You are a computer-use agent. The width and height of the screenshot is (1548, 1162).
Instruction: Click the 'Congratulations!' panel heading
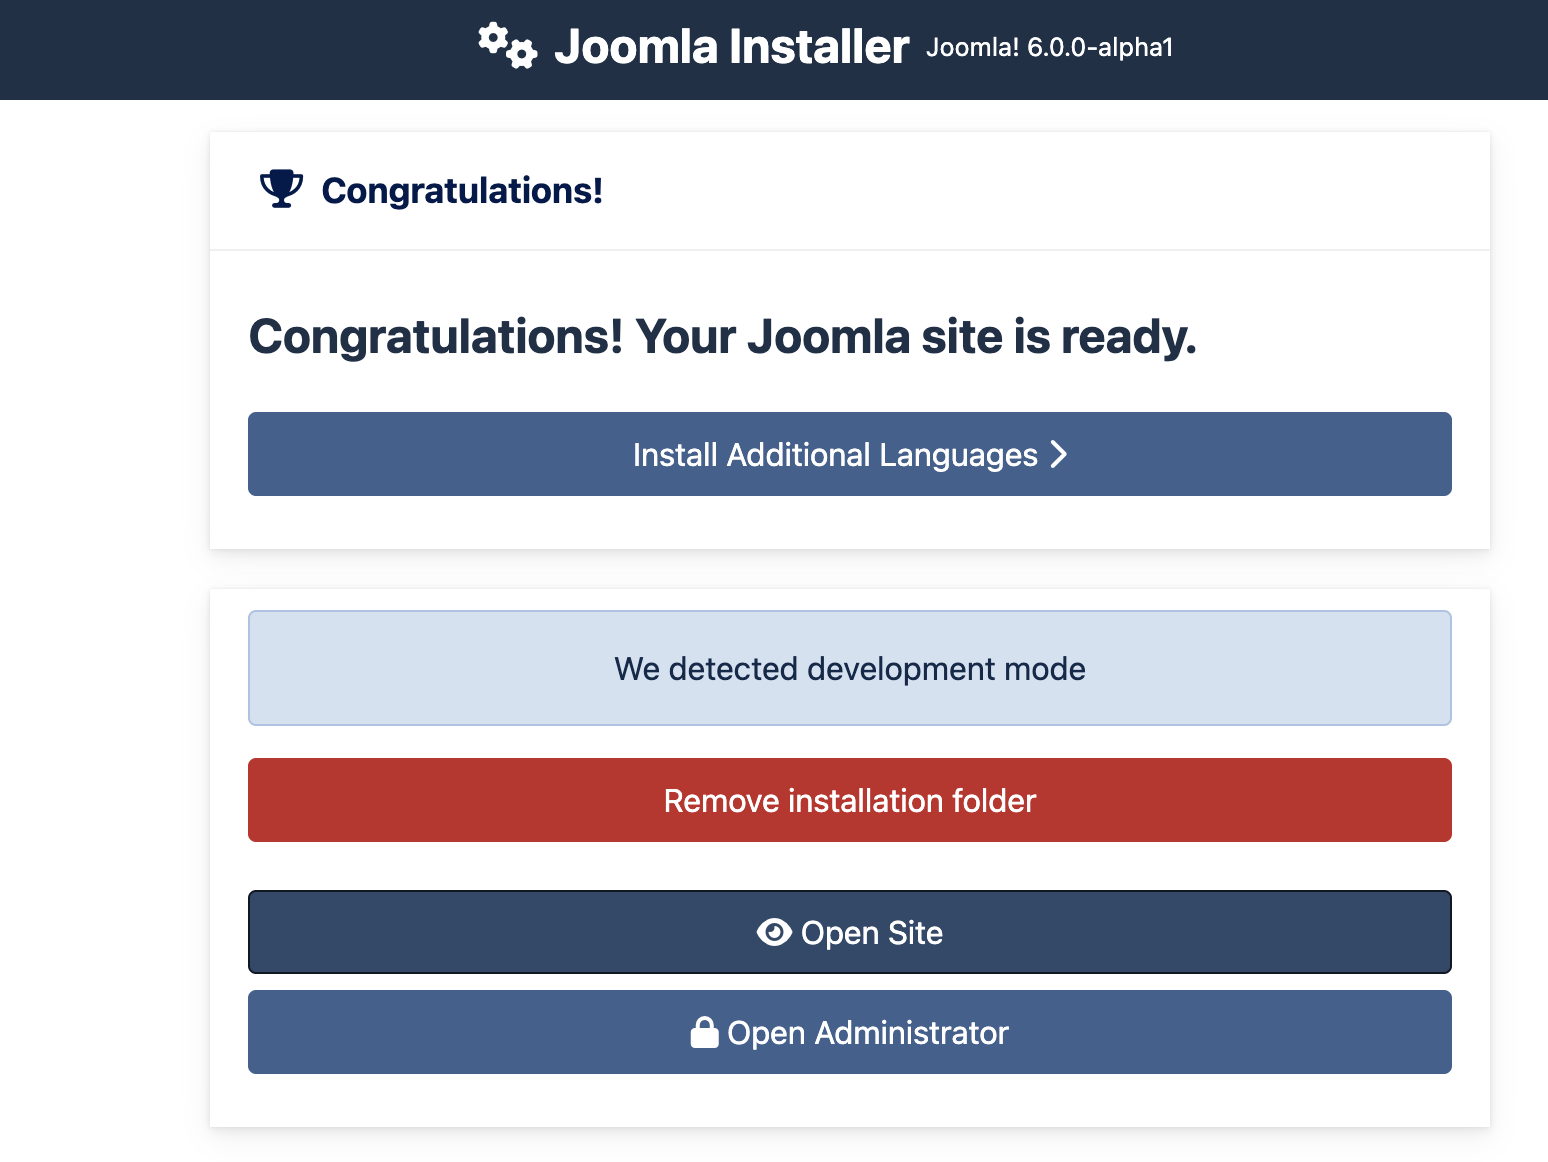pos(462,190)
